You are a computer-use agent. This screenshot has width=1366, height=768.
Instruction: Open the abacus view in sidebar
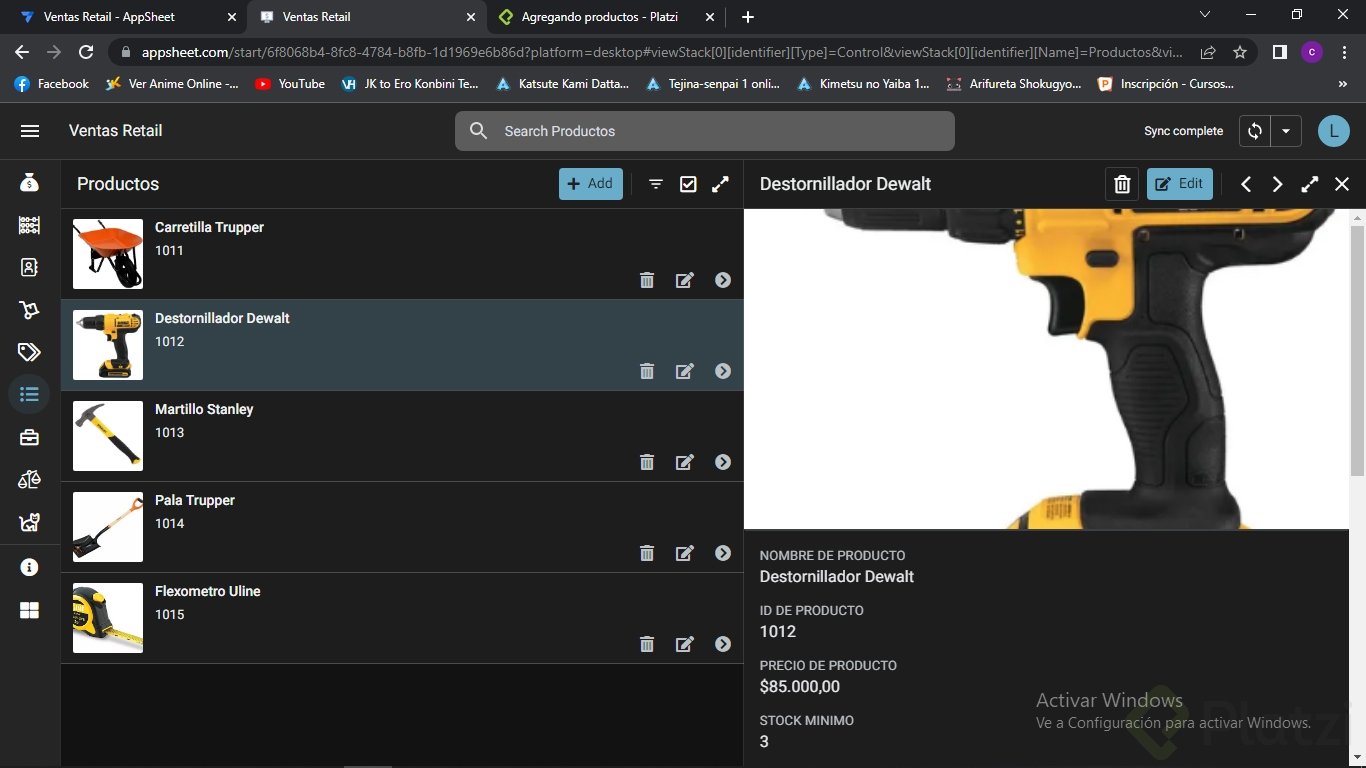pos(29,225)
